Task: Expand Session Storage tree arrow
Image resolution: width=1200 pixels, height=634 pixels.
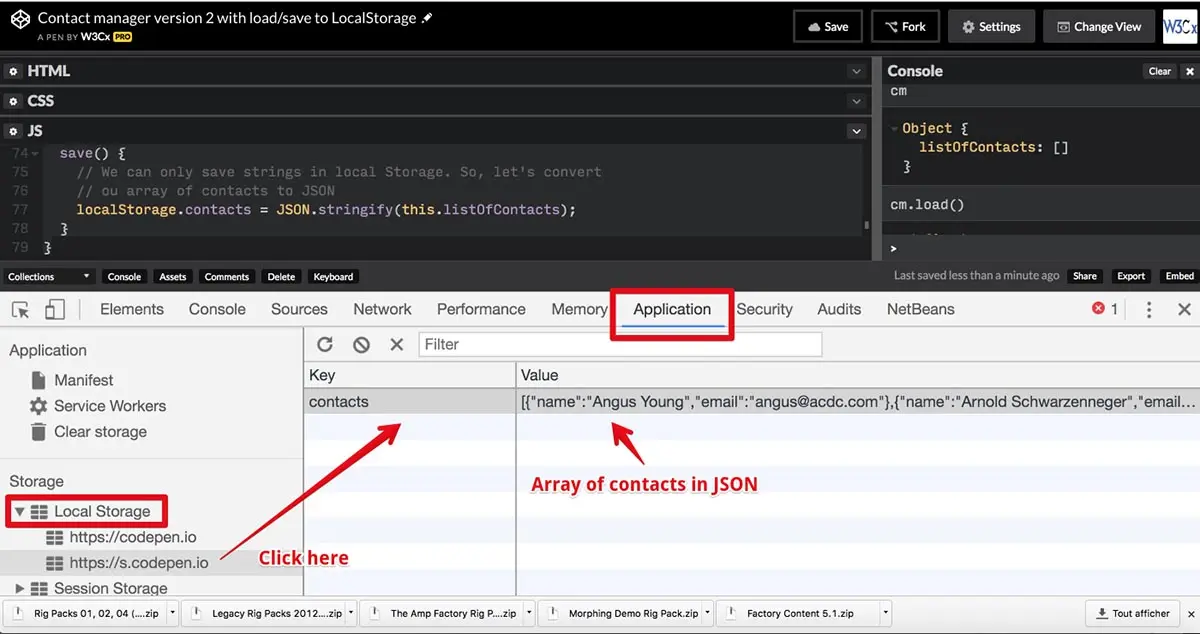Action: [19, 588]
